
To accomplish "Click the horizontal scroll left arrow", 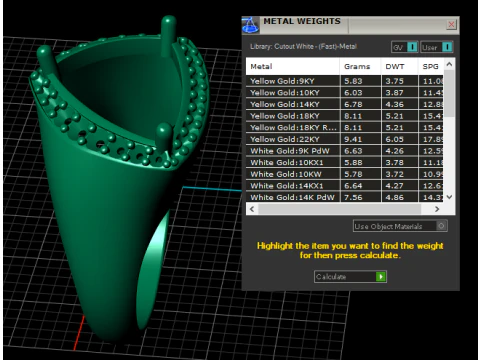I will 252,209.
